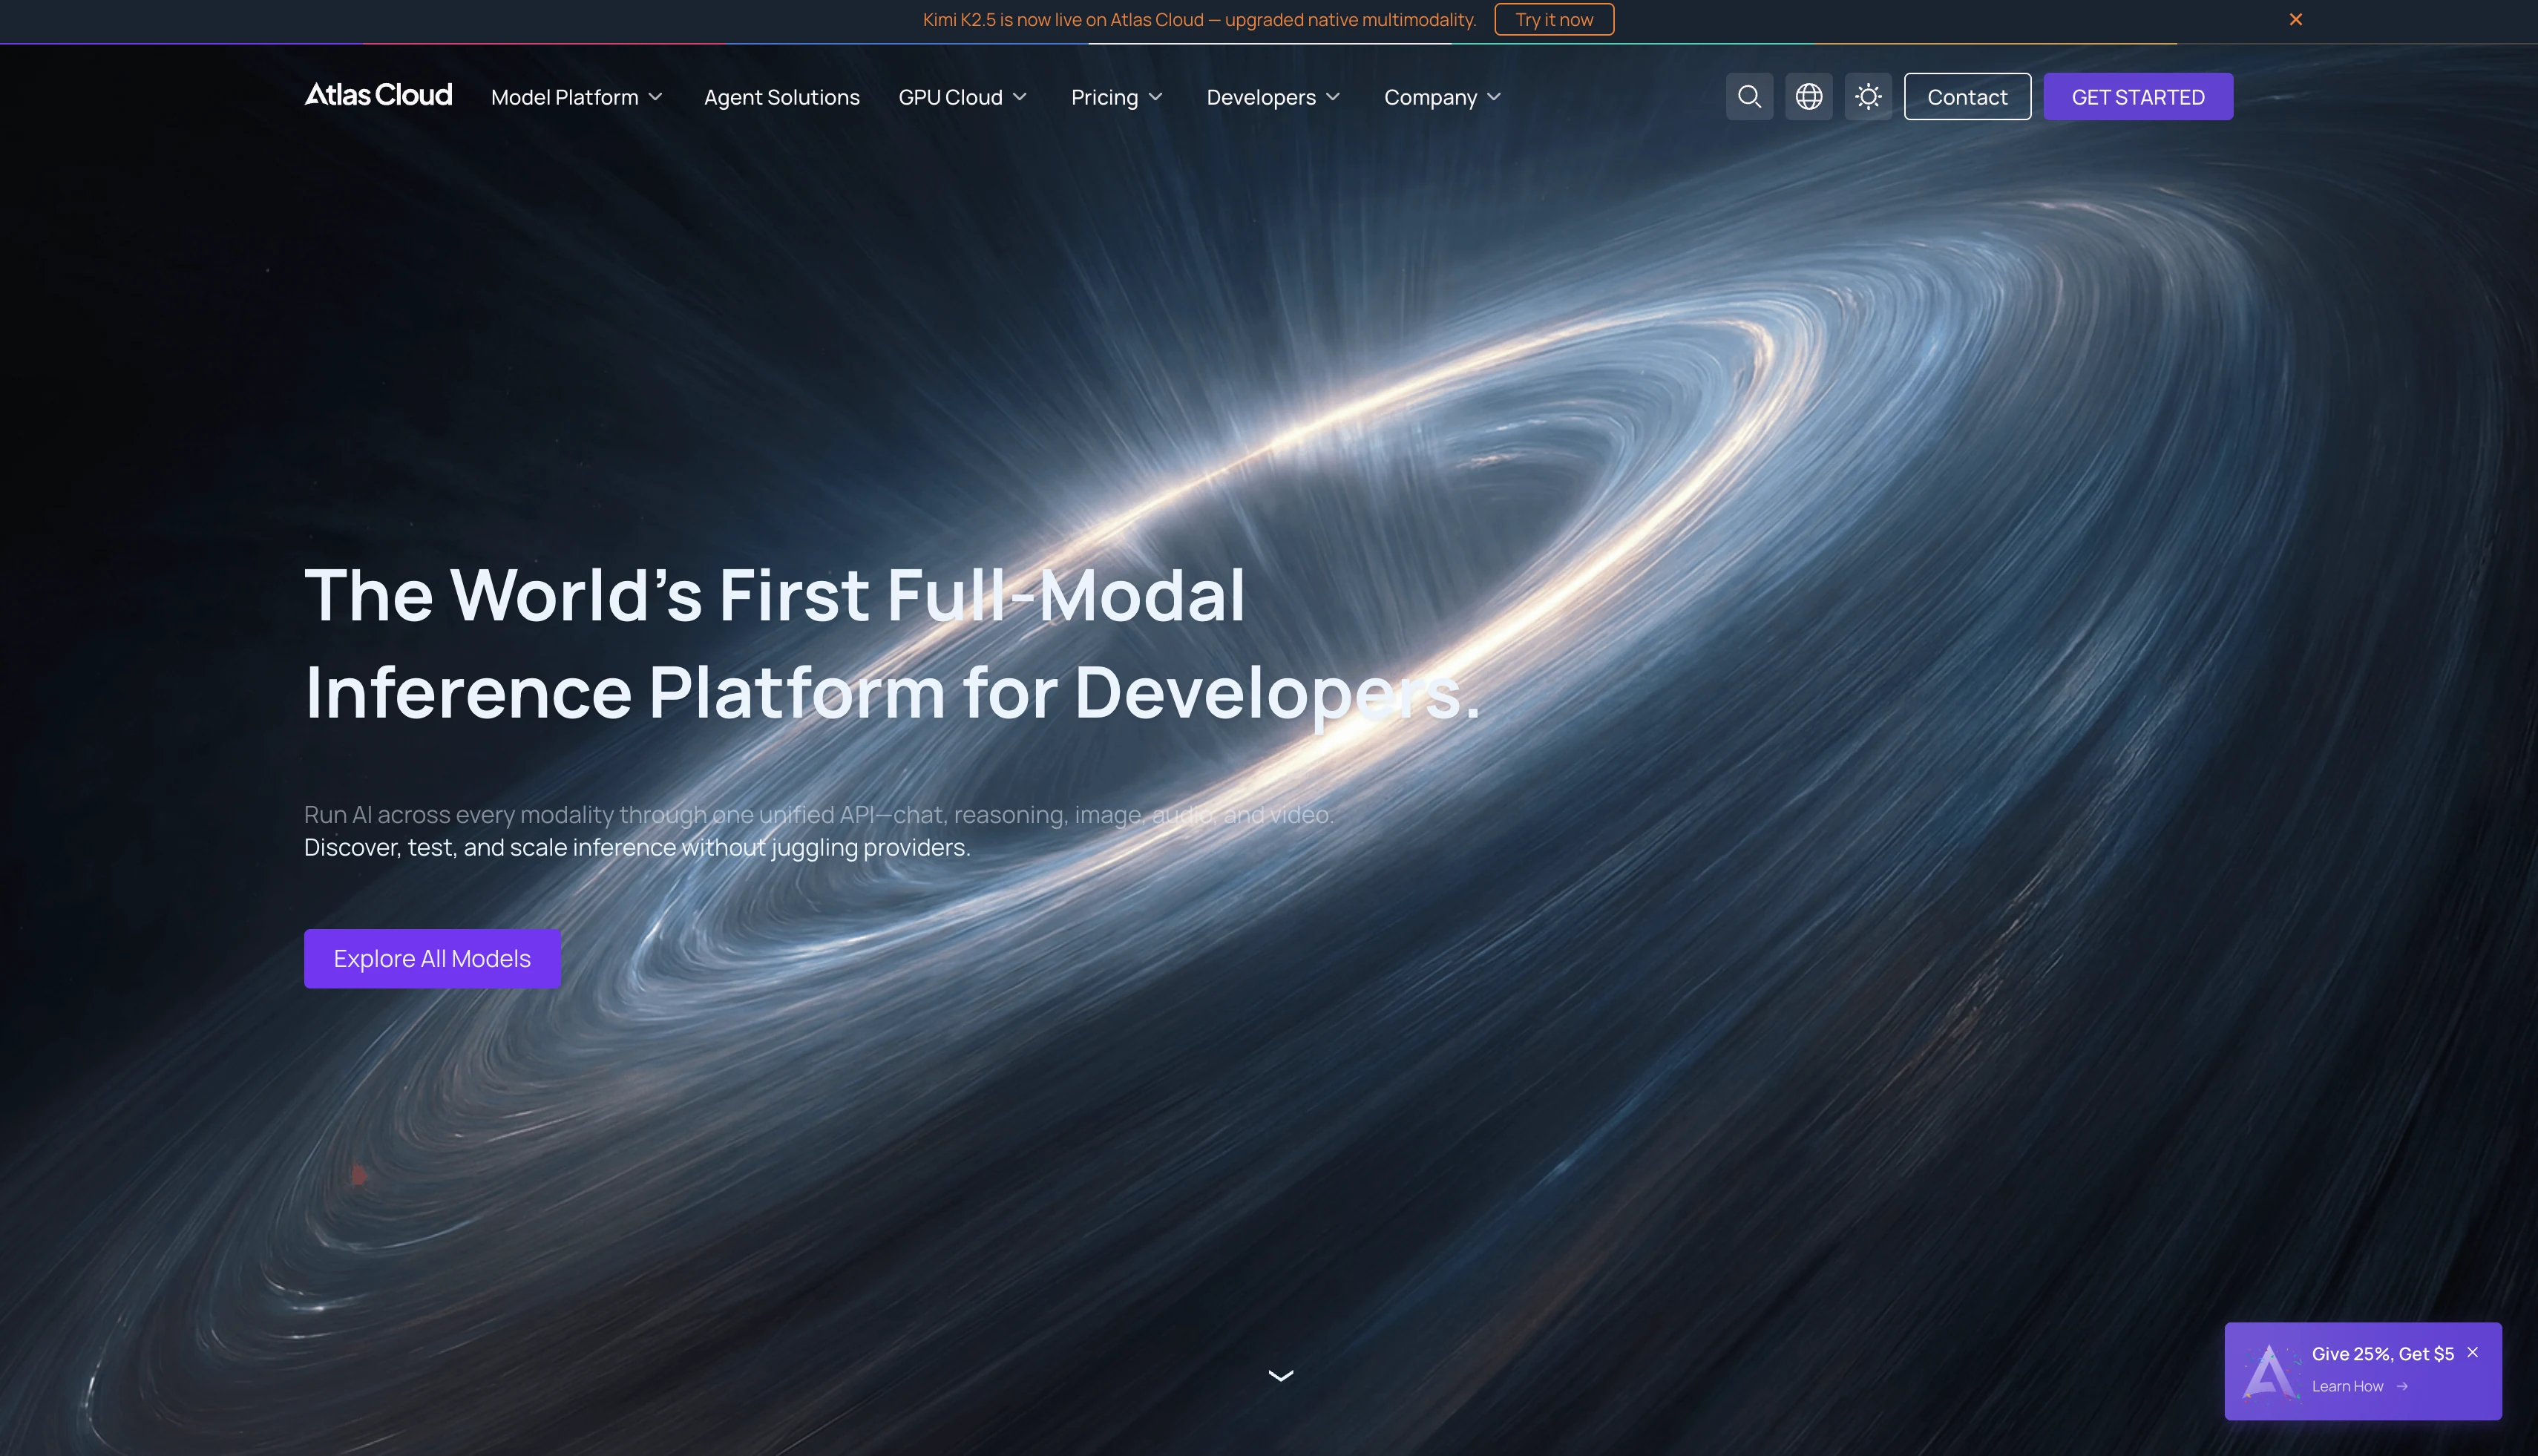Expand the GPU Cloud menu

coord(963,97)
